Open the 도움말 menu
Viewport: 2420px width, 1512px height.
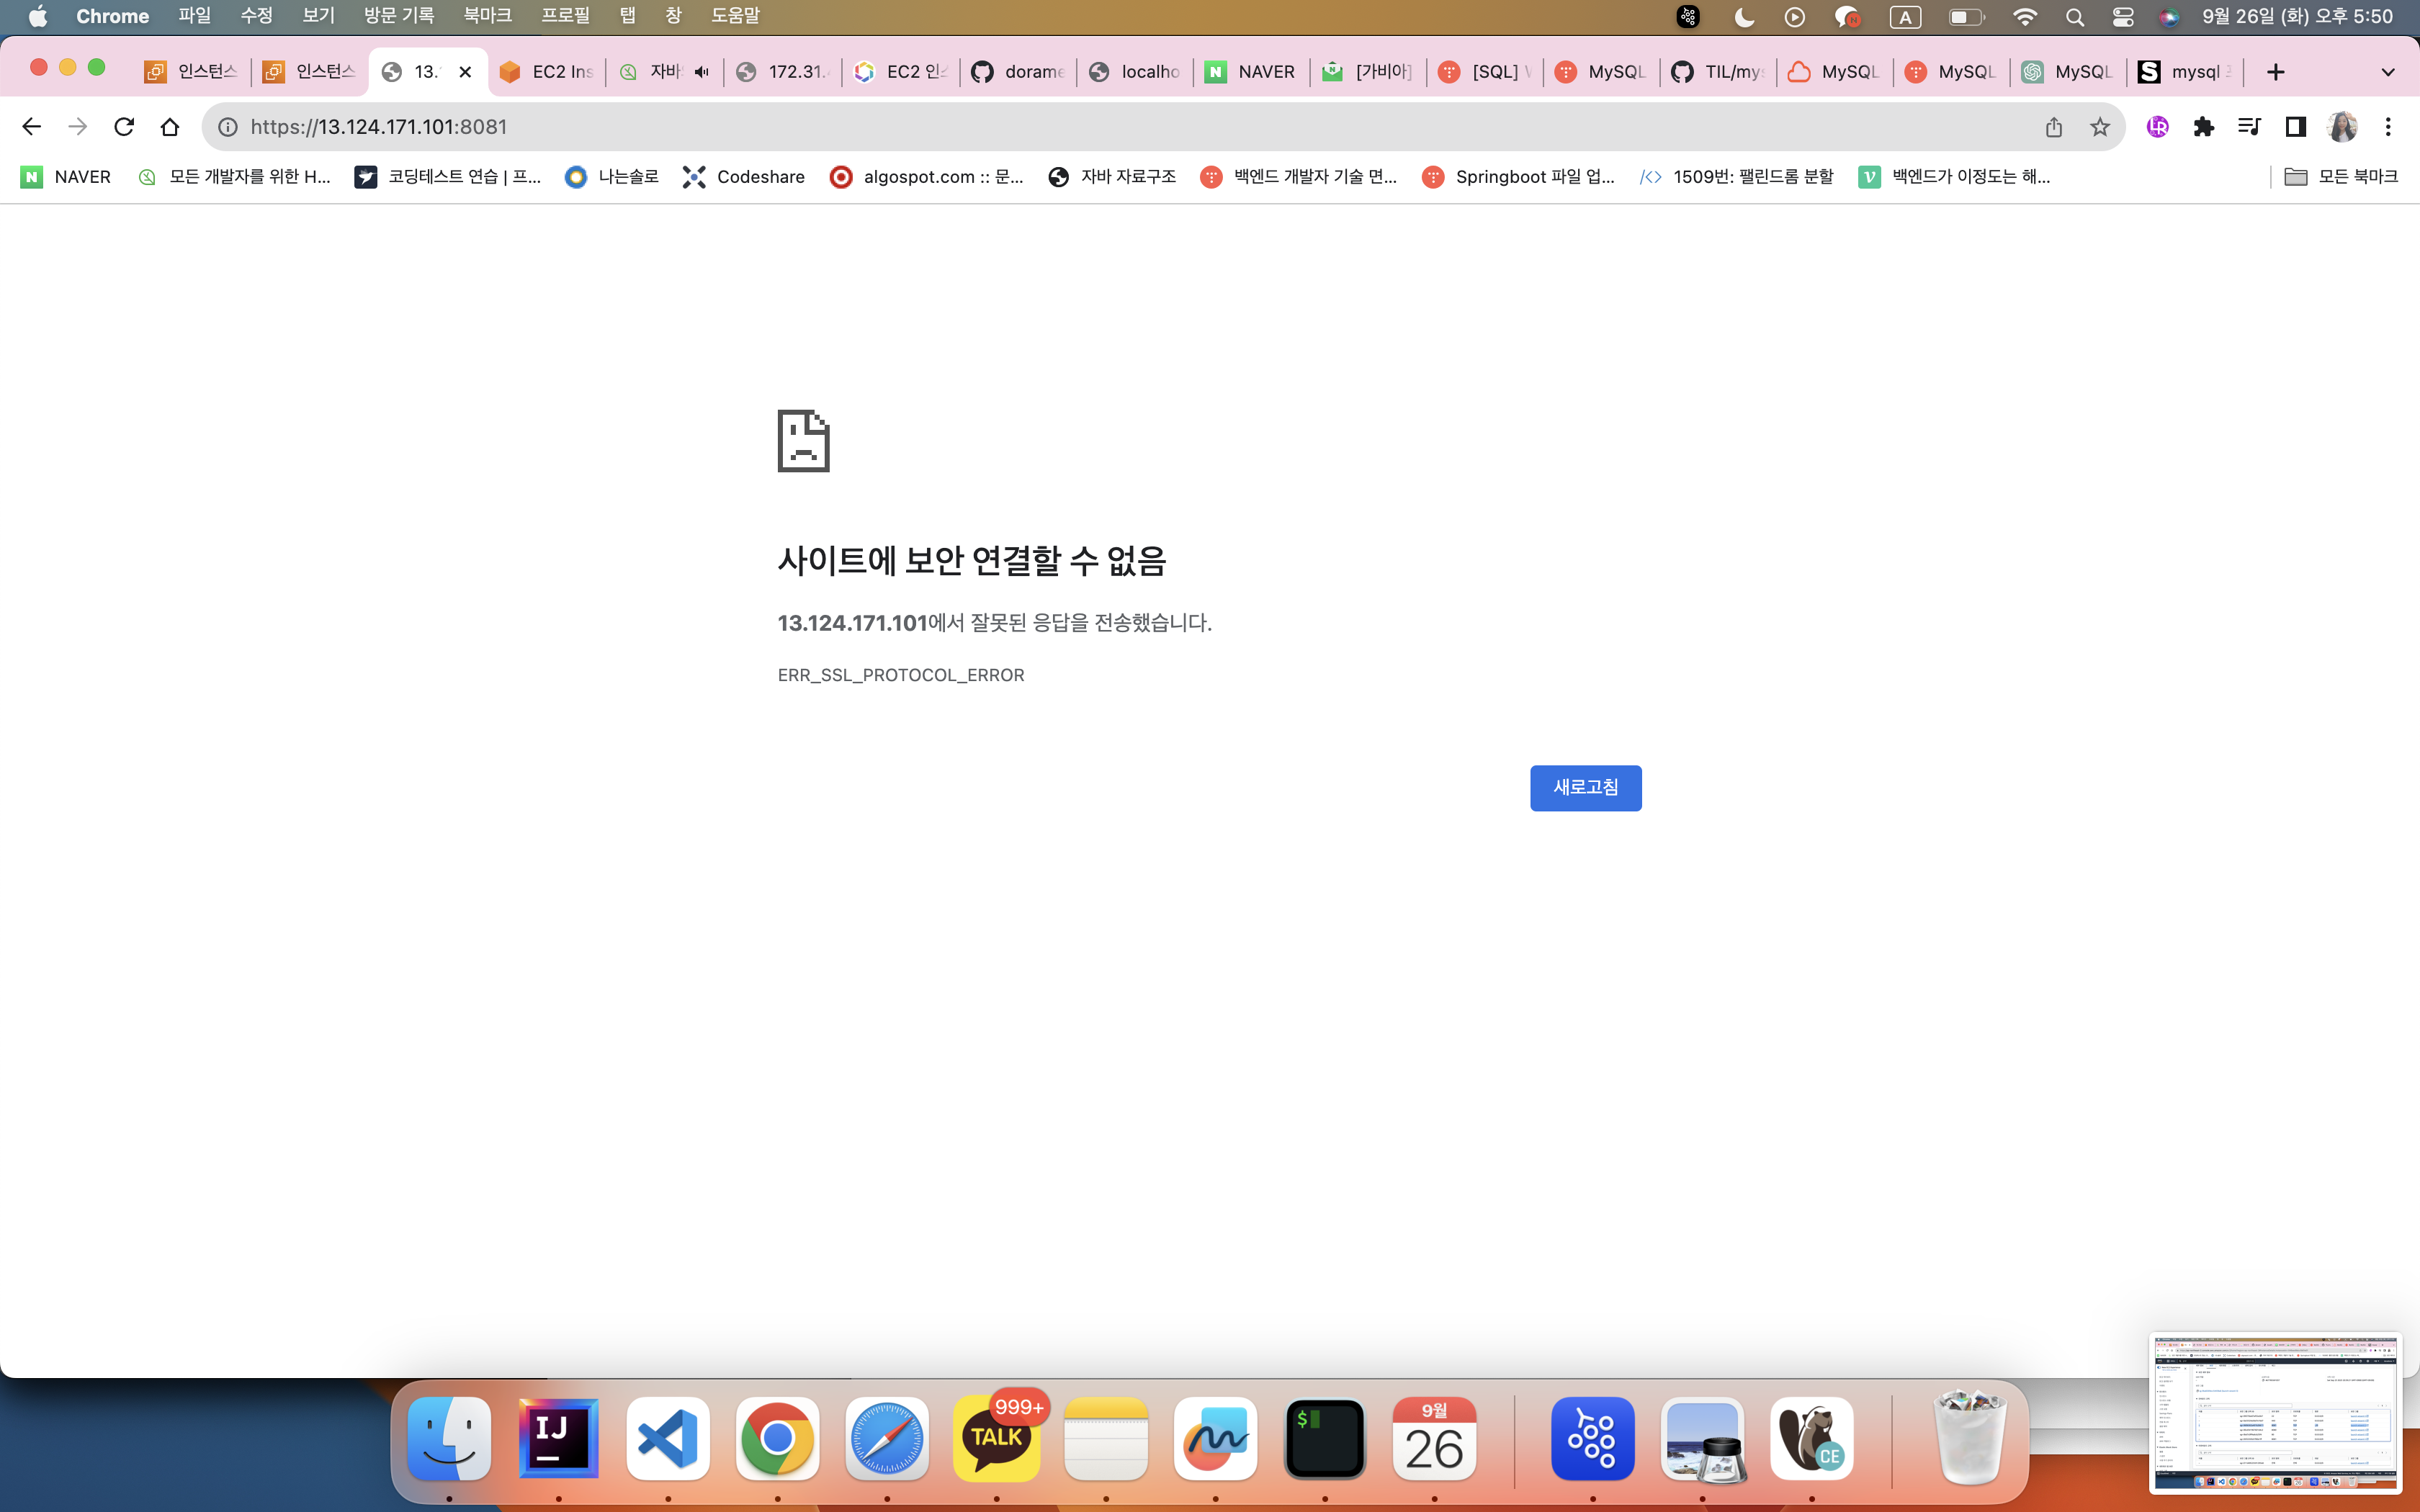[735, 16]
